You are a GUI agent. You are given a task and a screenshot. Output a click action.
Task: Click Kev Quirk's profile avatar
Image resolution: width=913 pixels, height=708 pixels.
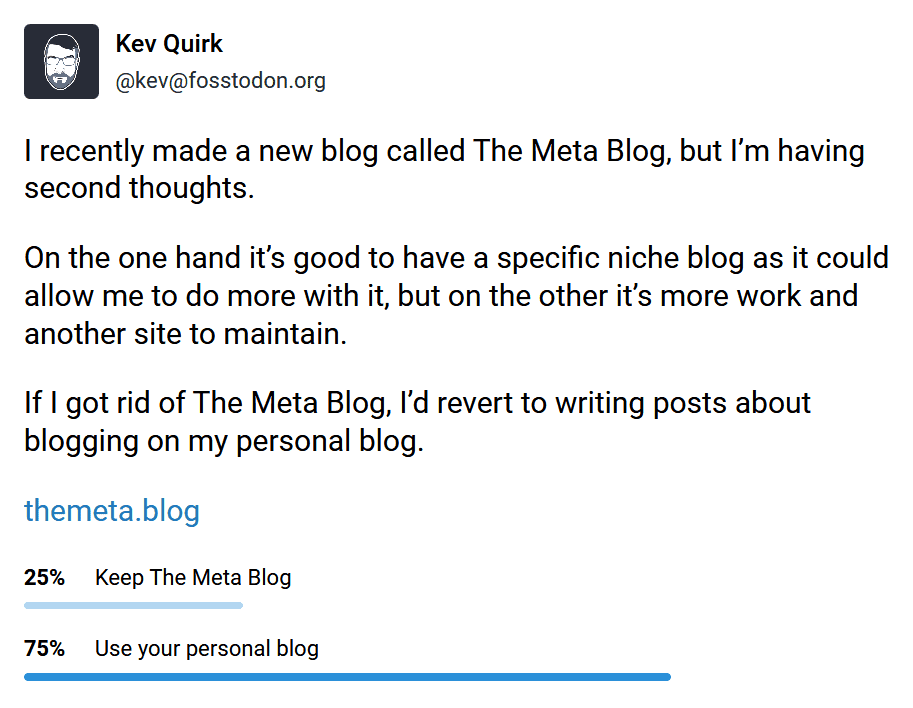pyautogui.click(x=60, y=60)
